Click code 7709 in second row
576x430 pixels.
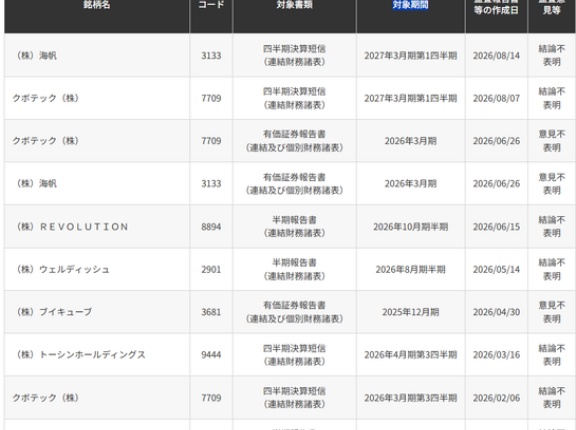[211, 98]
